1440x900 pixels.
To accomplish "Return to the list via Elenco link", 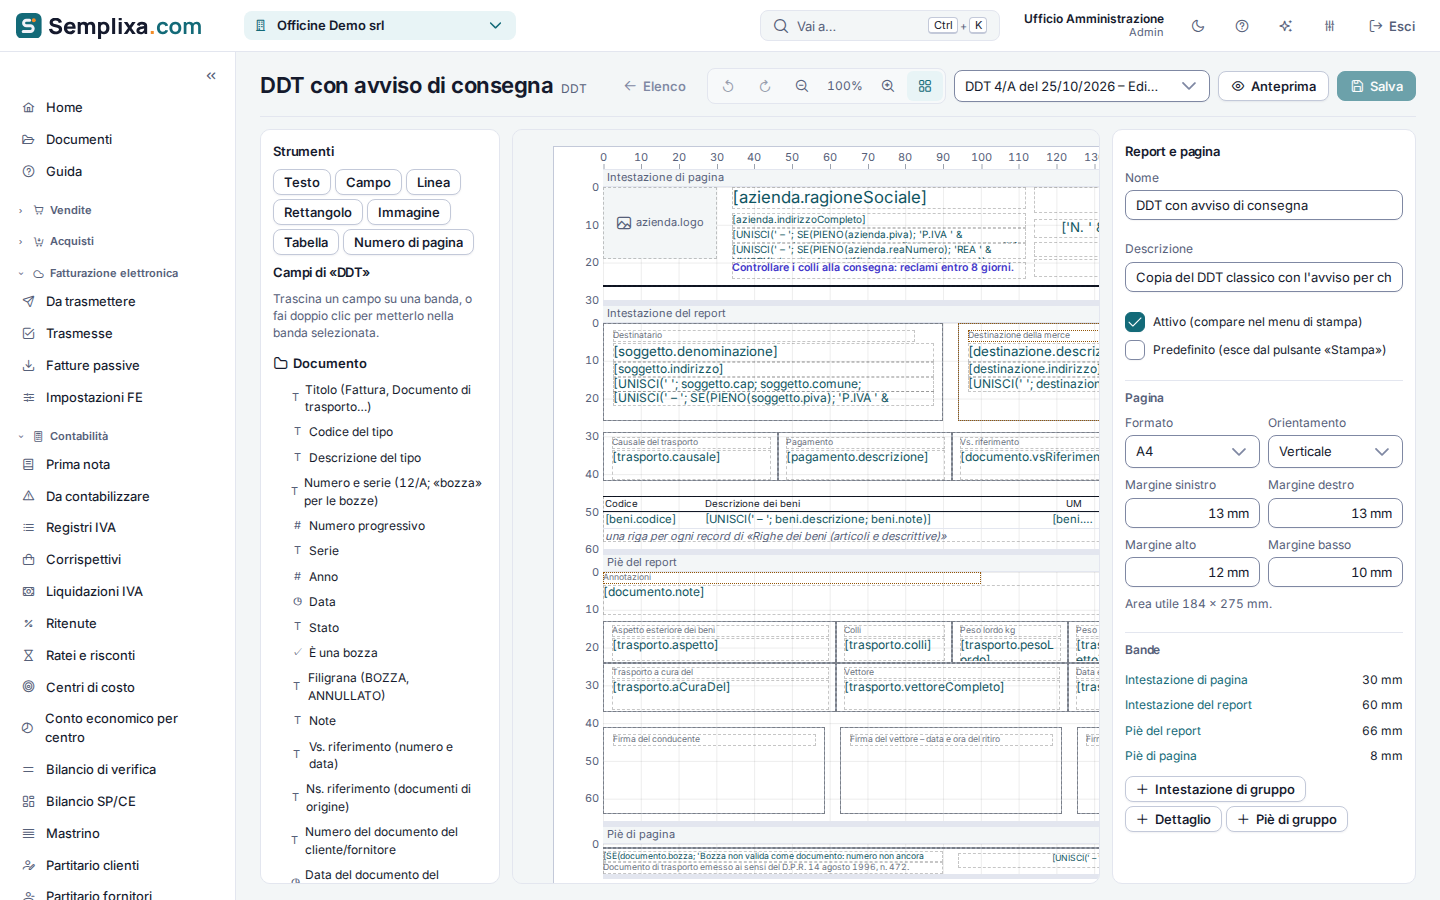I will [655, 87].
